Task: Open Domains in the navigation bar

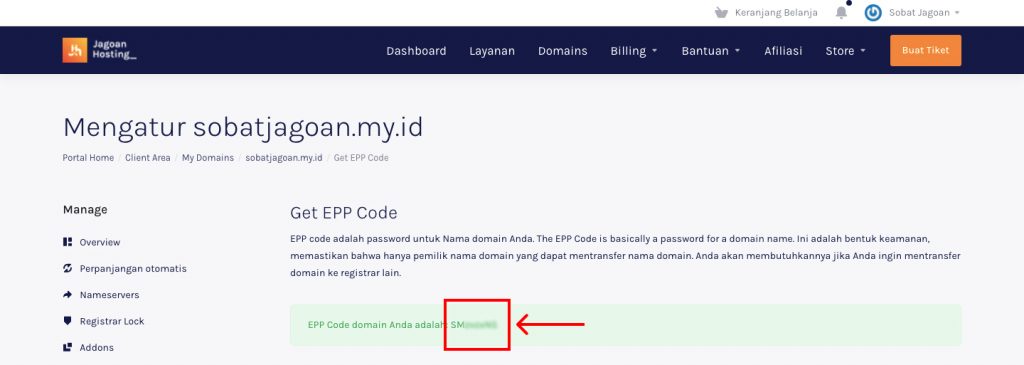Action: 562,51
